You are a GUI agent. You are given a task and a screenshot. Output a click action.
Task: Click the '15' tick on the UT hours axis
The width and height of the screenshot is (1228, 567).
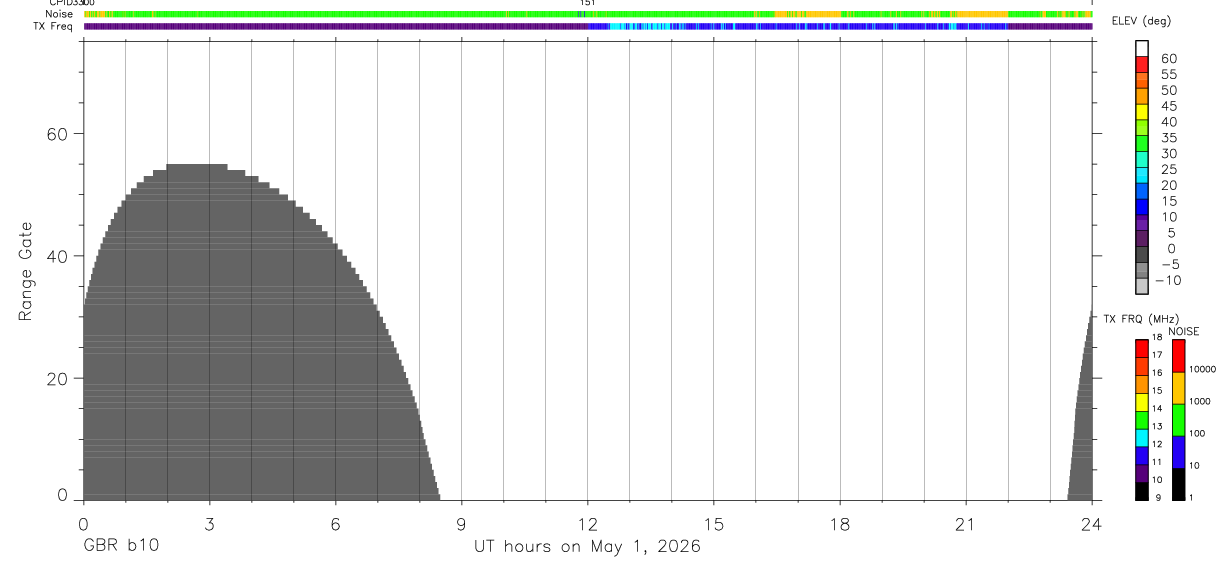point(714,525)
